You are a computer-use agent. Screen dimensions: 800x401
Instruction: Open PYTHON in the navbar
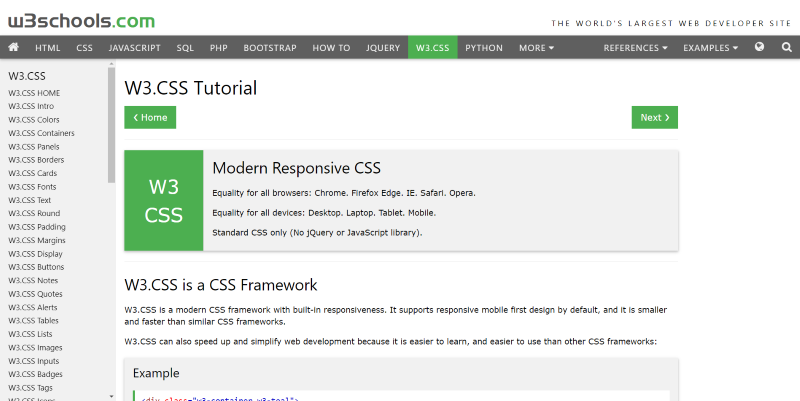[x=484, y=47]
